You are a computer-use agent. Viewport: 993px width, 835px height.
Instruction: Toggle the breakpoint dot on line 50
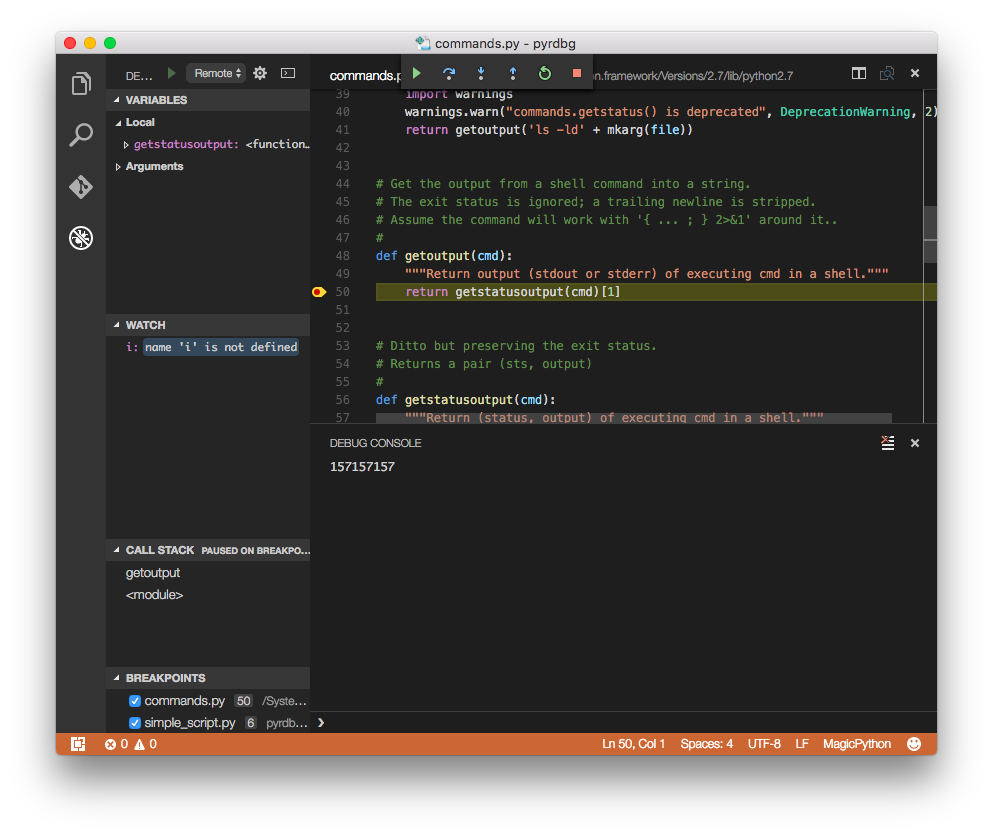click(318, 291)
